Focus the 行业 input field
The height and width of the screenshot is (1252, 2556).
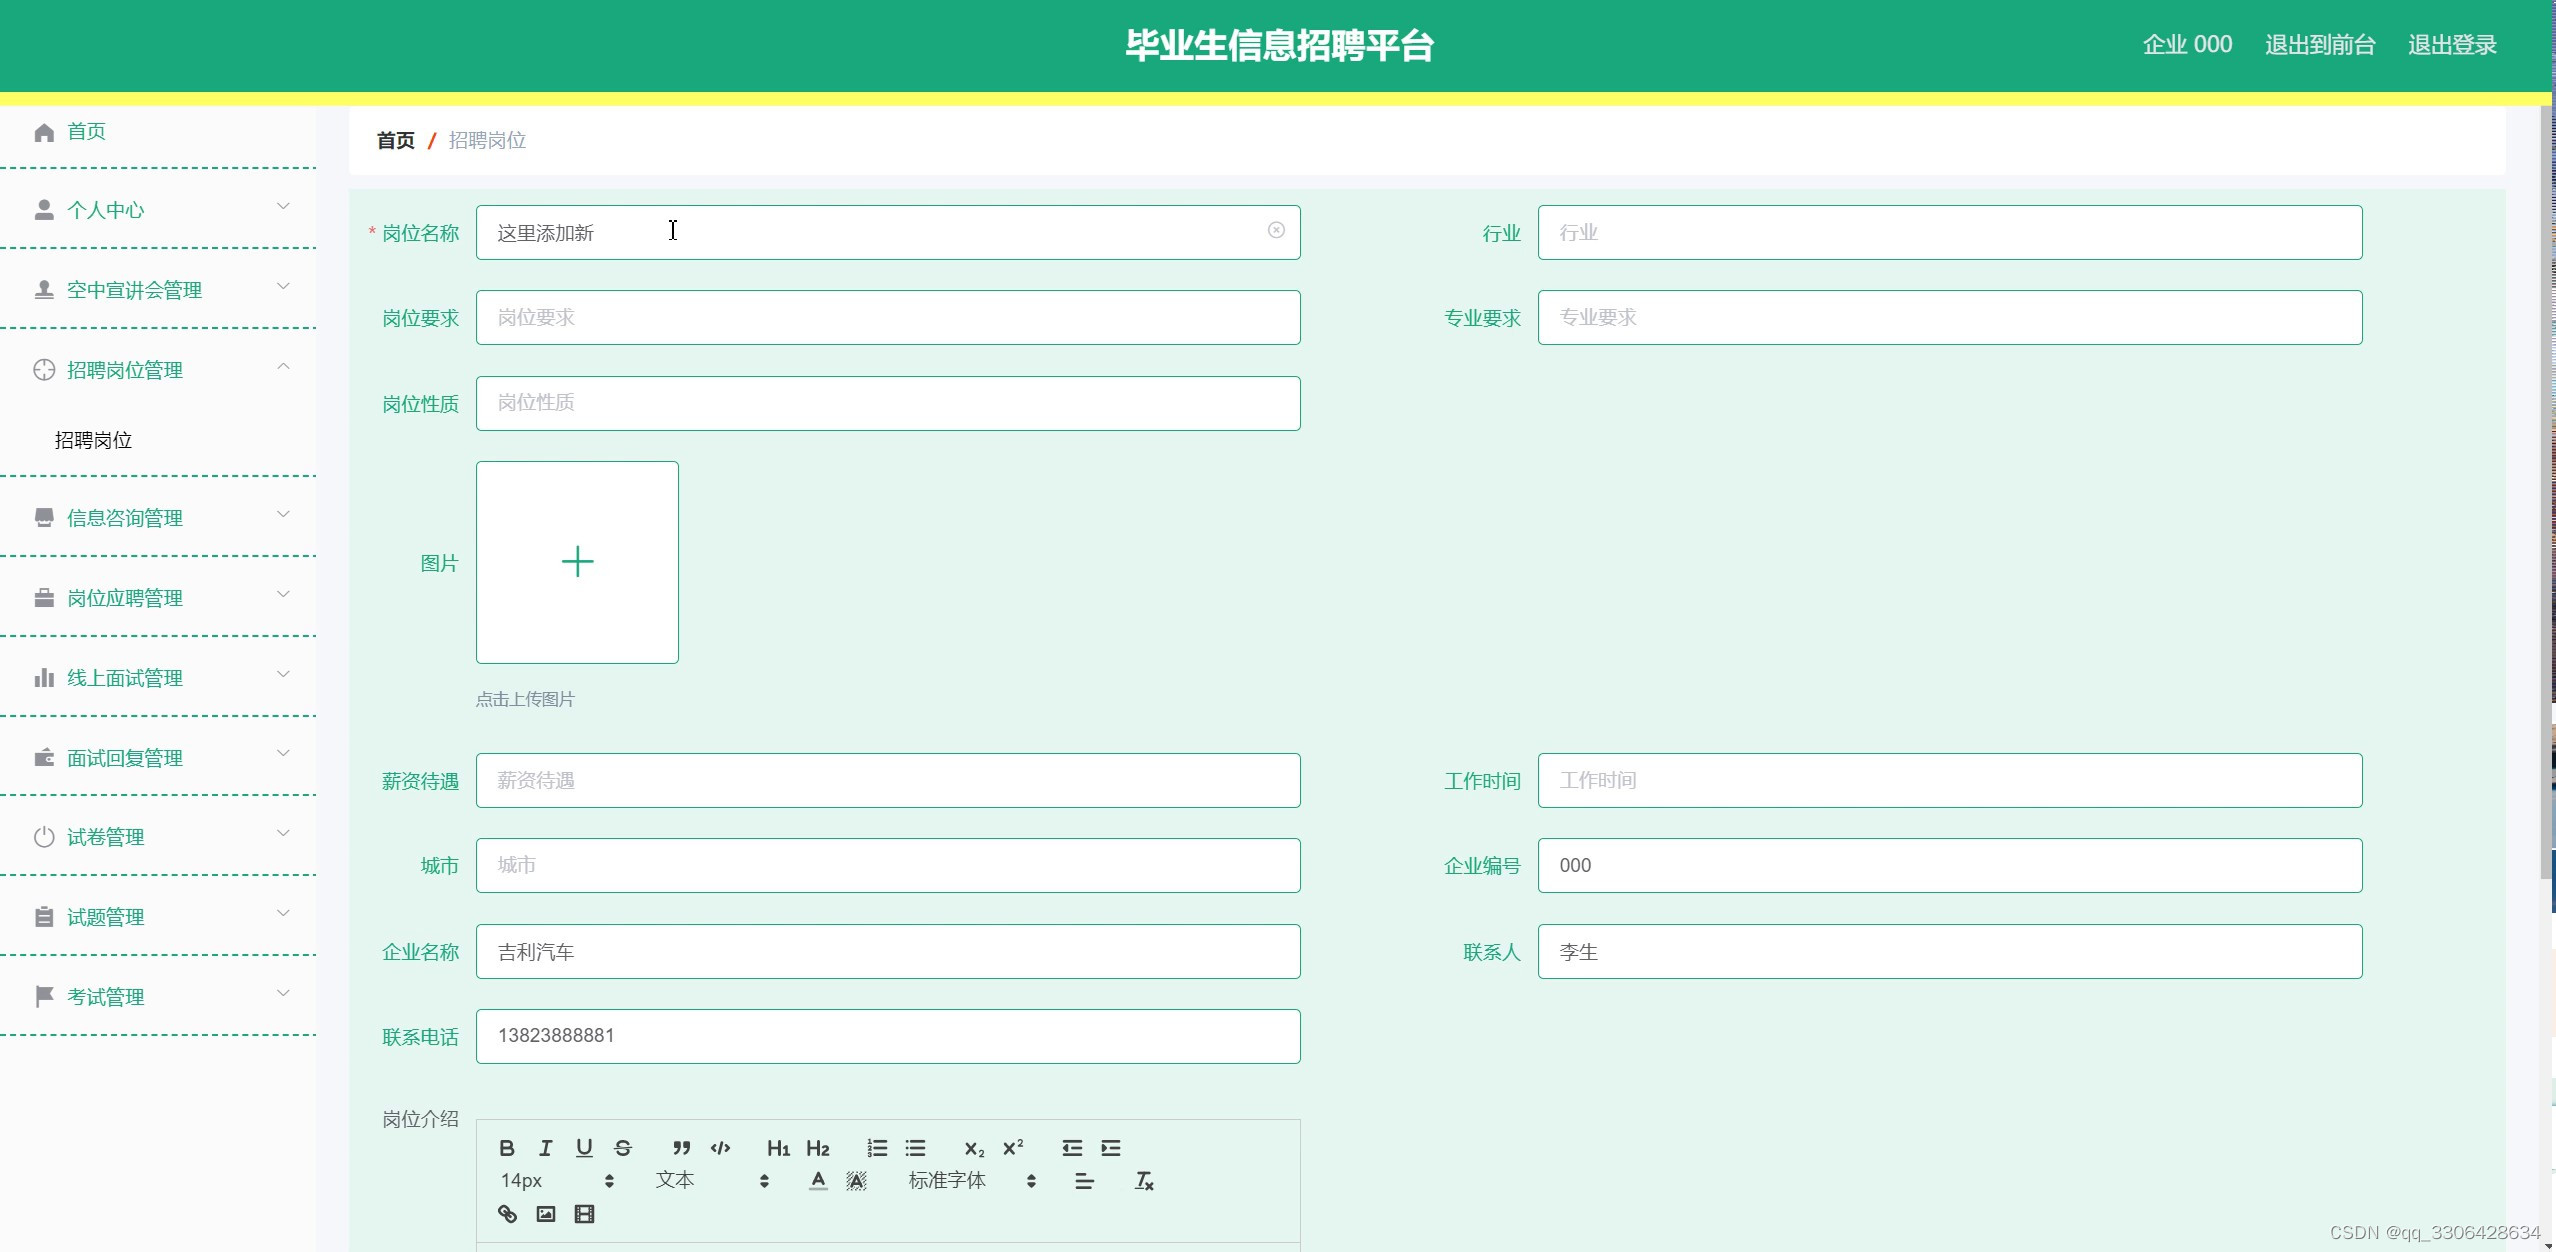(x=1950, y=232)
